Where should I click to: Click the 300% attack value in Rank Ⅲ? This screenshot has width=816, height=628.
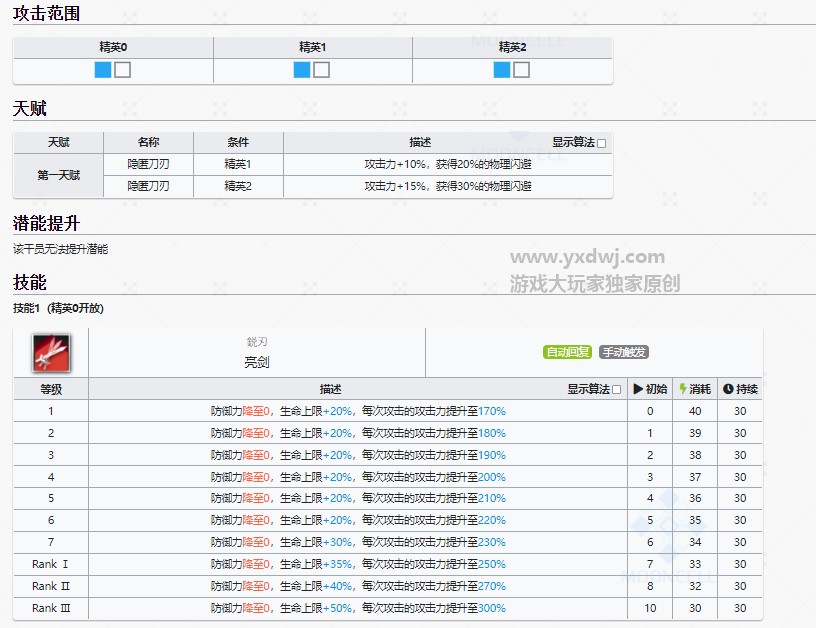coord(490,608)
